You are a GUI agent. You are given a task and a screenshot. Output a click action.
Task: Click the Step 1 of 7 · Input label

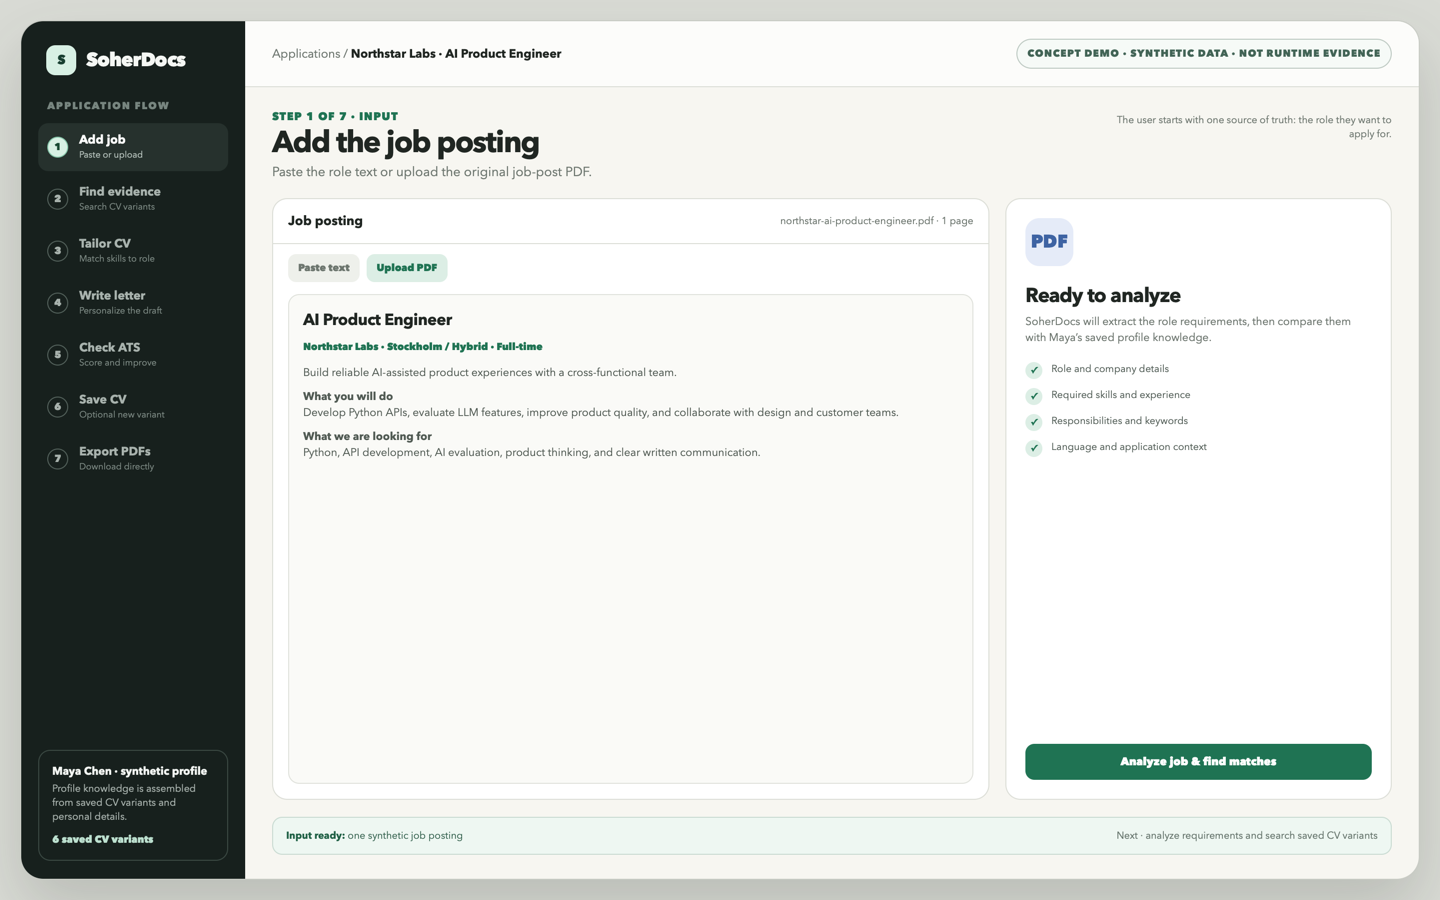pos(335,116)
